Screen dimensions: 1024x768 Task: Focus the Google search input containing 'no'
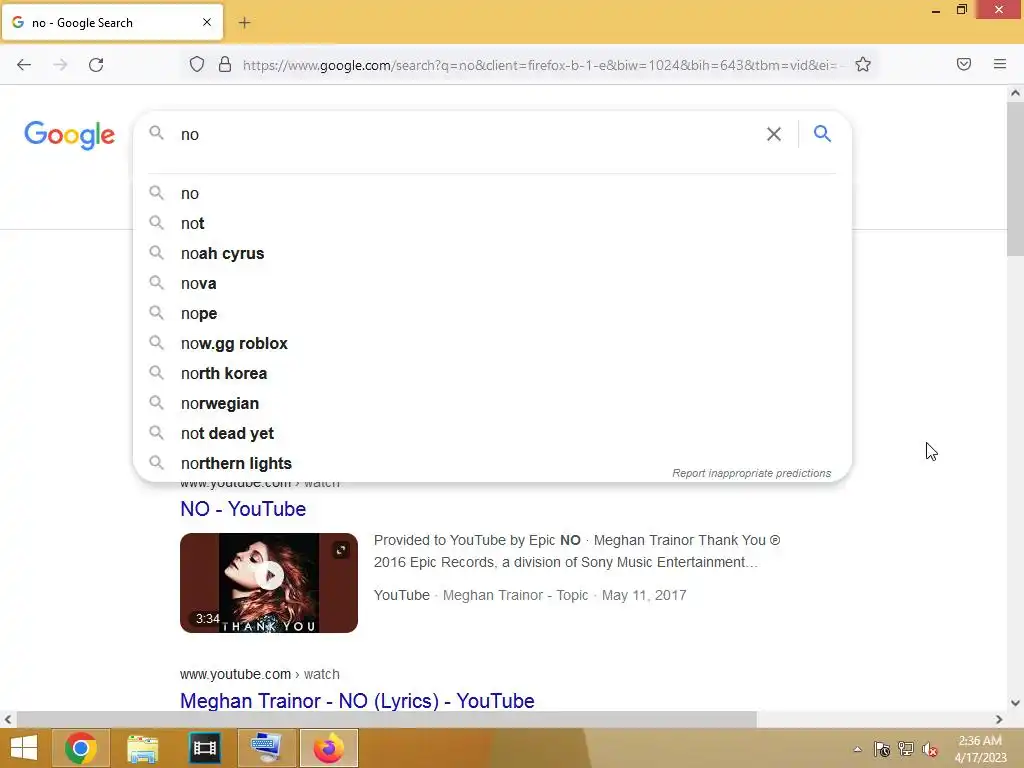(469, 135)
